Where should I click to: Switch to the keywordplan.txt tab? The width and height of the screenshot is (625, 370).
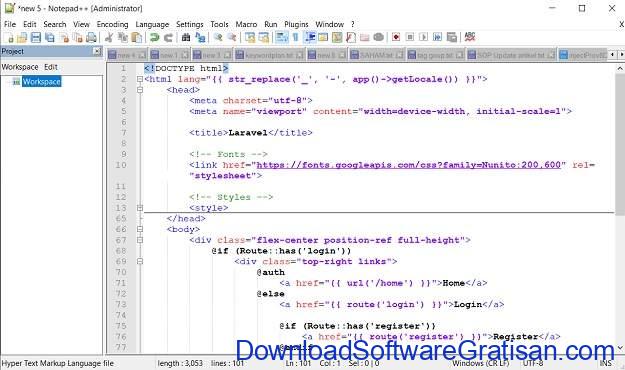click(269, 55)
